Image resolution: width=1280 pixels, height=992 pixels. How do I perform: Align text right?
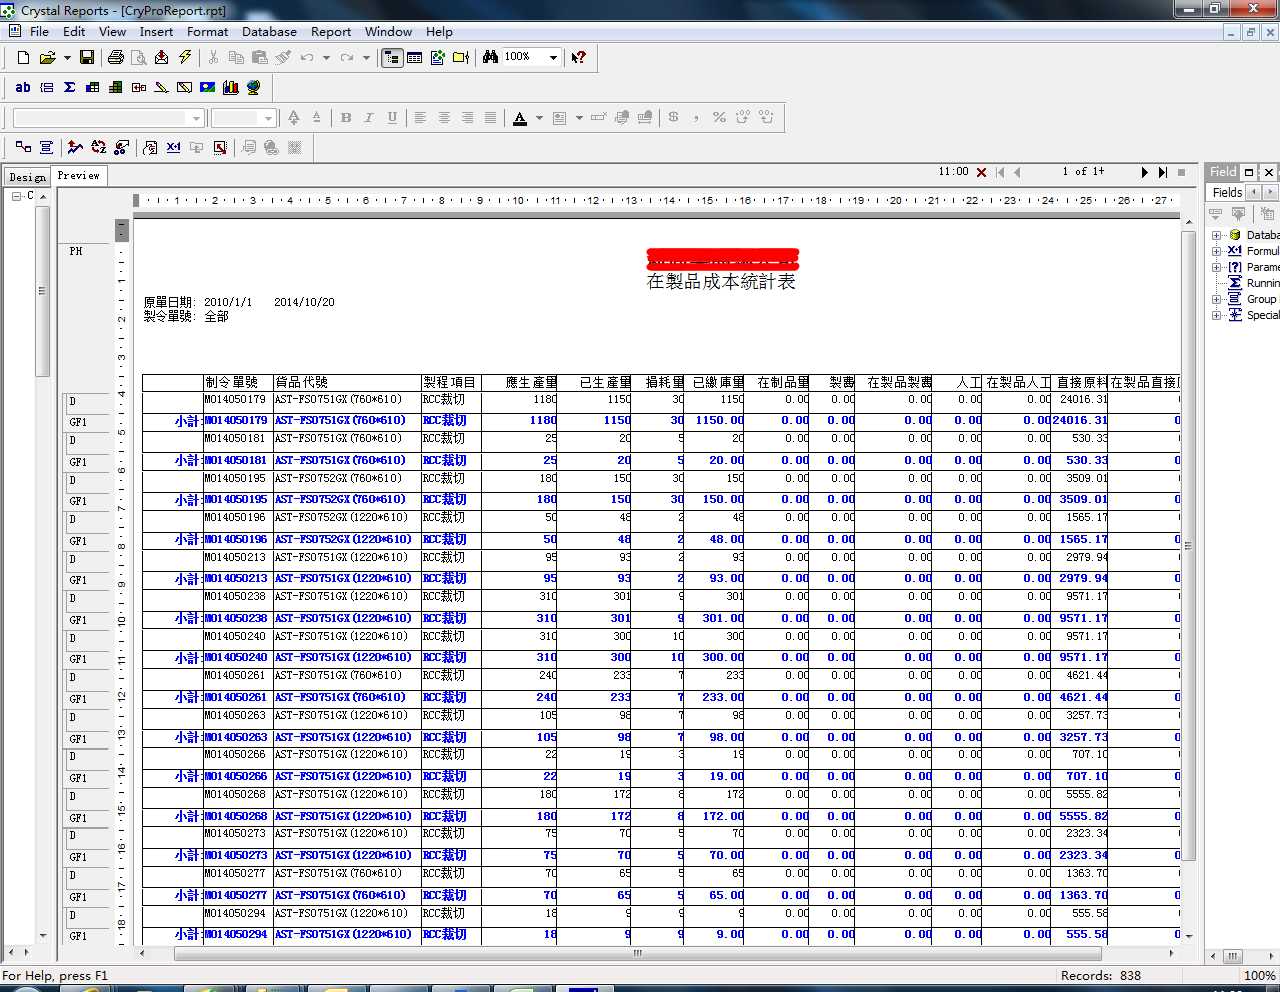(467, 117)
